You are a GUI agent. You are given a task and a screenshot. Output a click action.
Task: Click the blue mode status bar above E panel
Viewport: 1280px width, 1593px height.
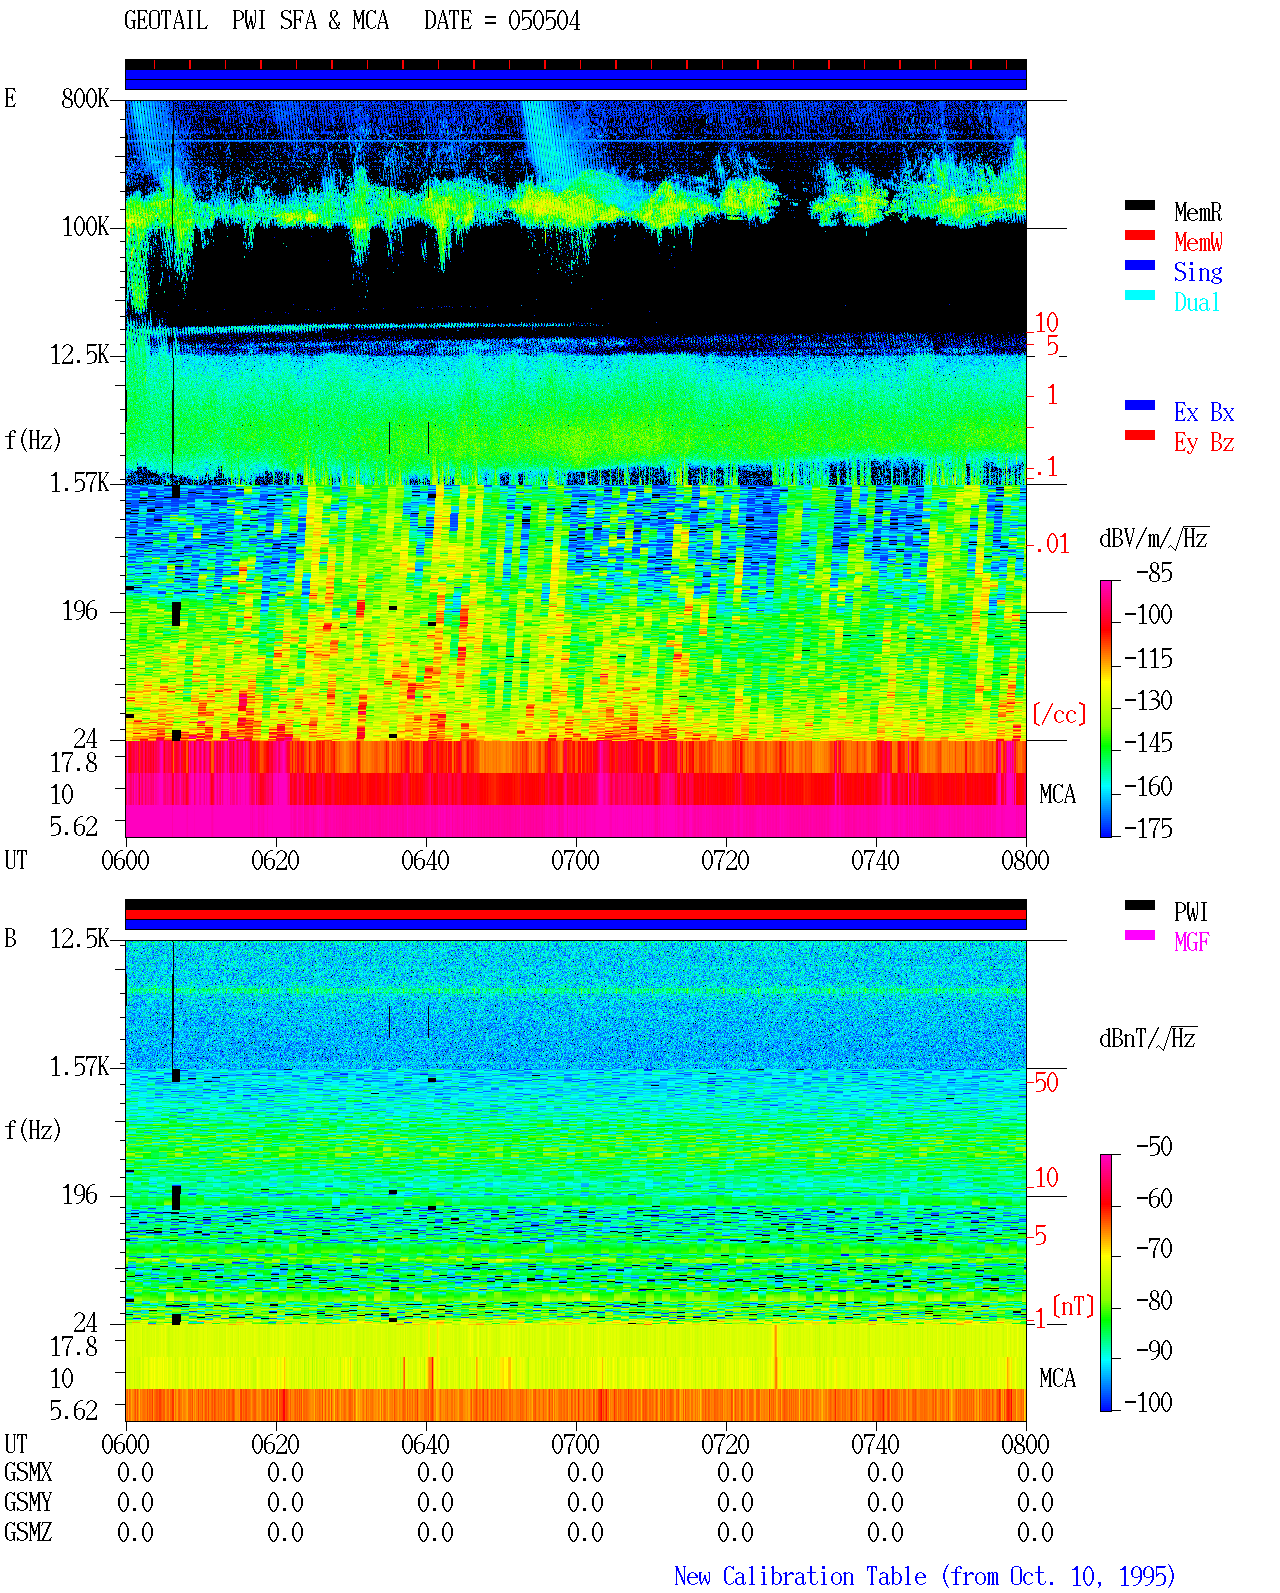[x=576, y=79]
